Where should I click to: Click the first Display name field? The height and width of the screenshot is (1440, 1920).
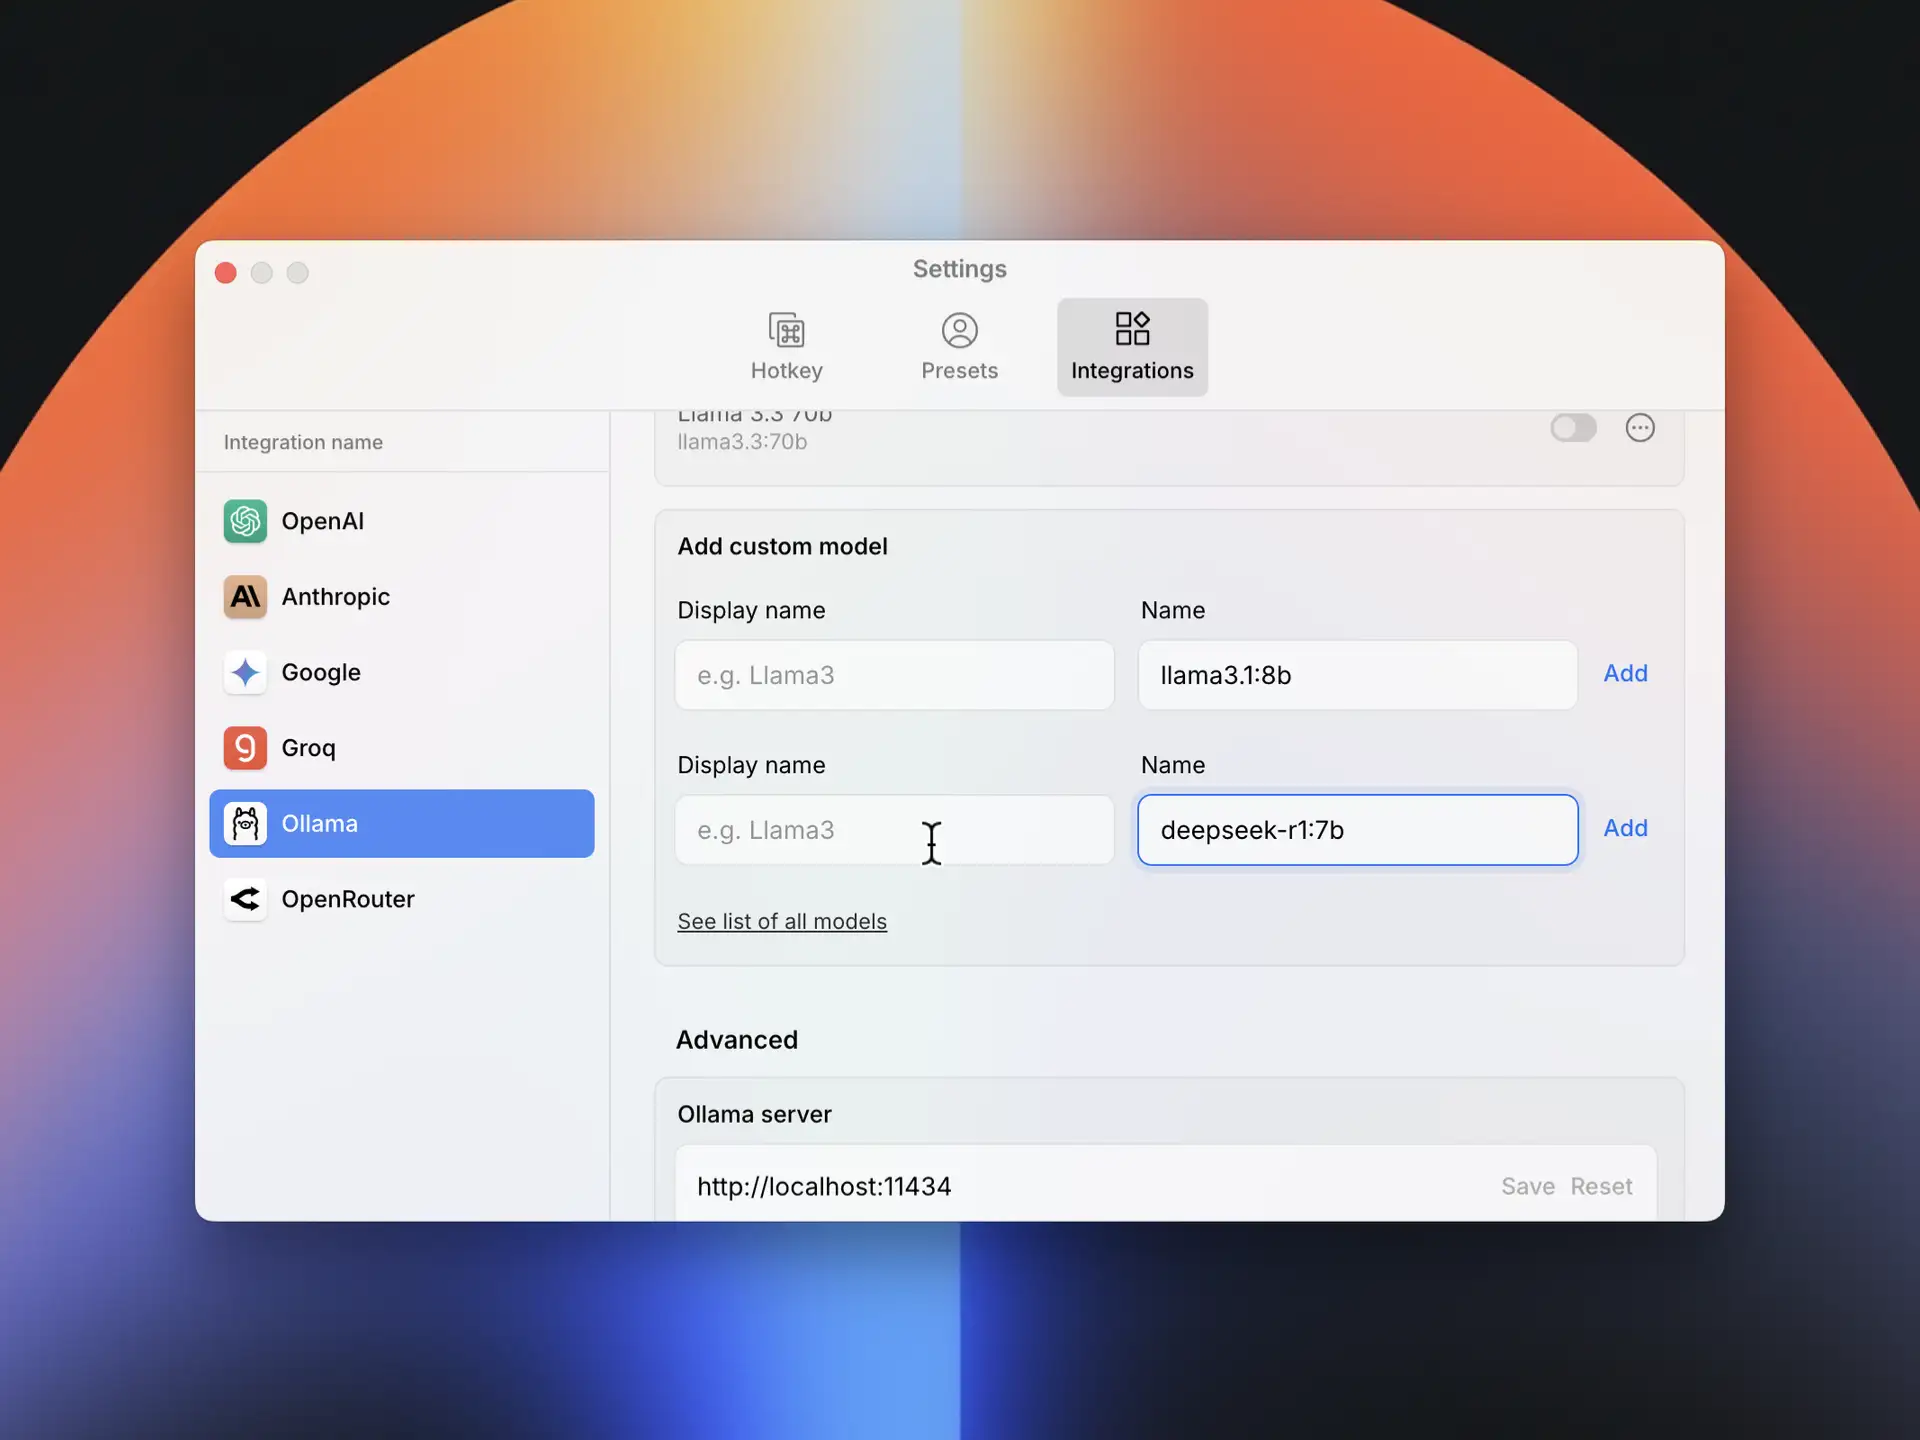(x=894, y=675)
